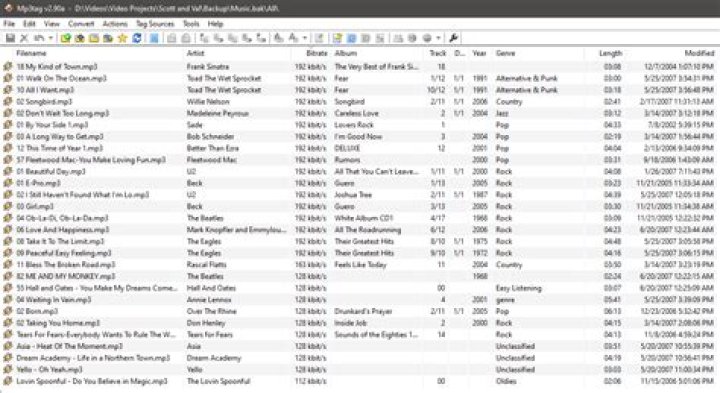Viewport: 720px width, 393px height.
Task: Click file icon beside 'Asia - Heat Of The Moment.mp3'
Action: pos(8,346)
